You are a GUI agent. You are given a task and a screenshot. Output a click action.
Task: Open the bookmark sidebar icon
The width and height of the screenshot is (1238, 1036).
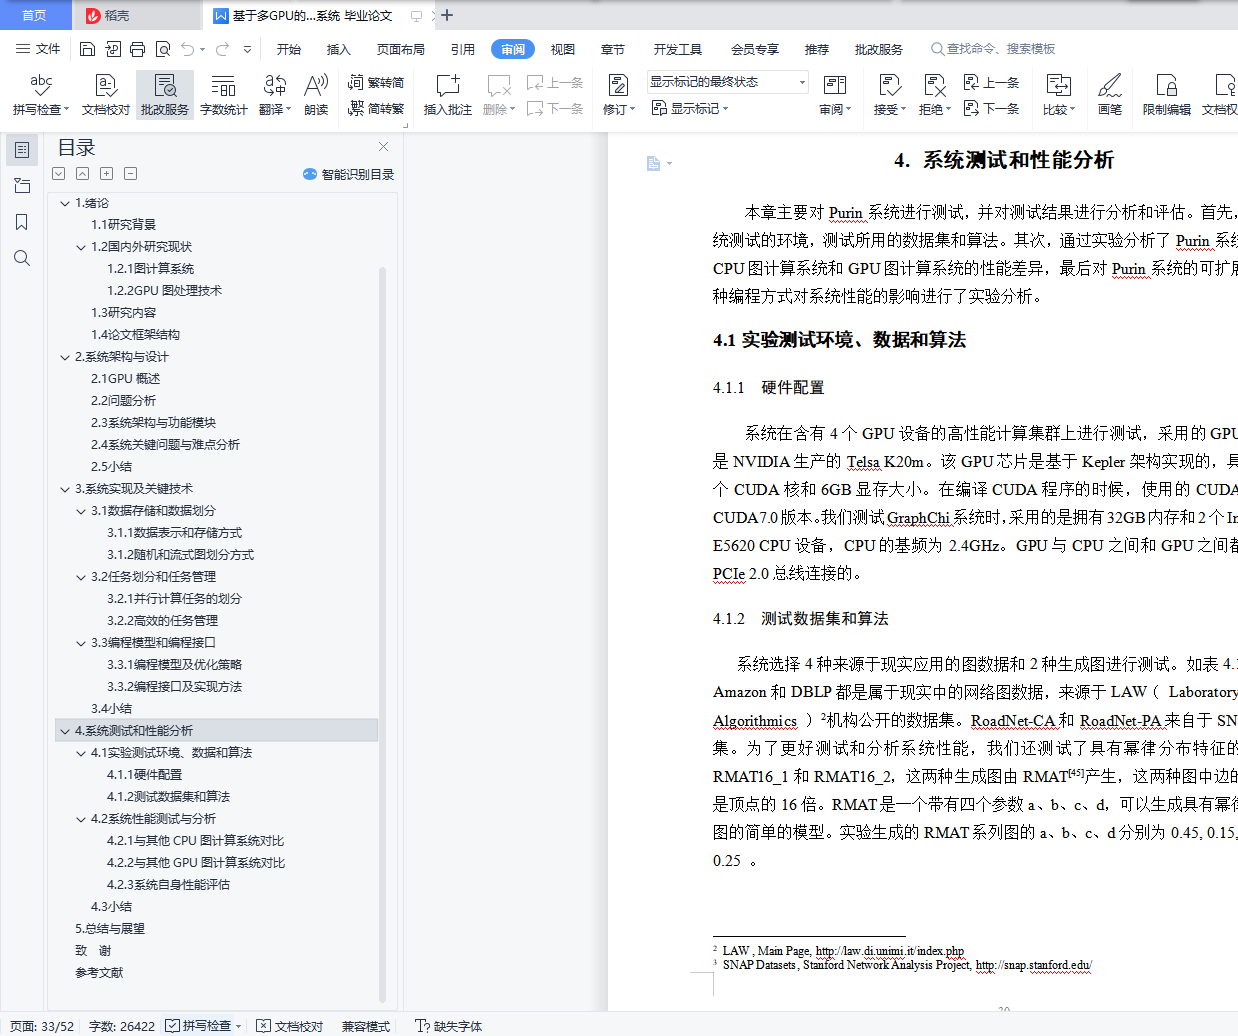(22, 222)
